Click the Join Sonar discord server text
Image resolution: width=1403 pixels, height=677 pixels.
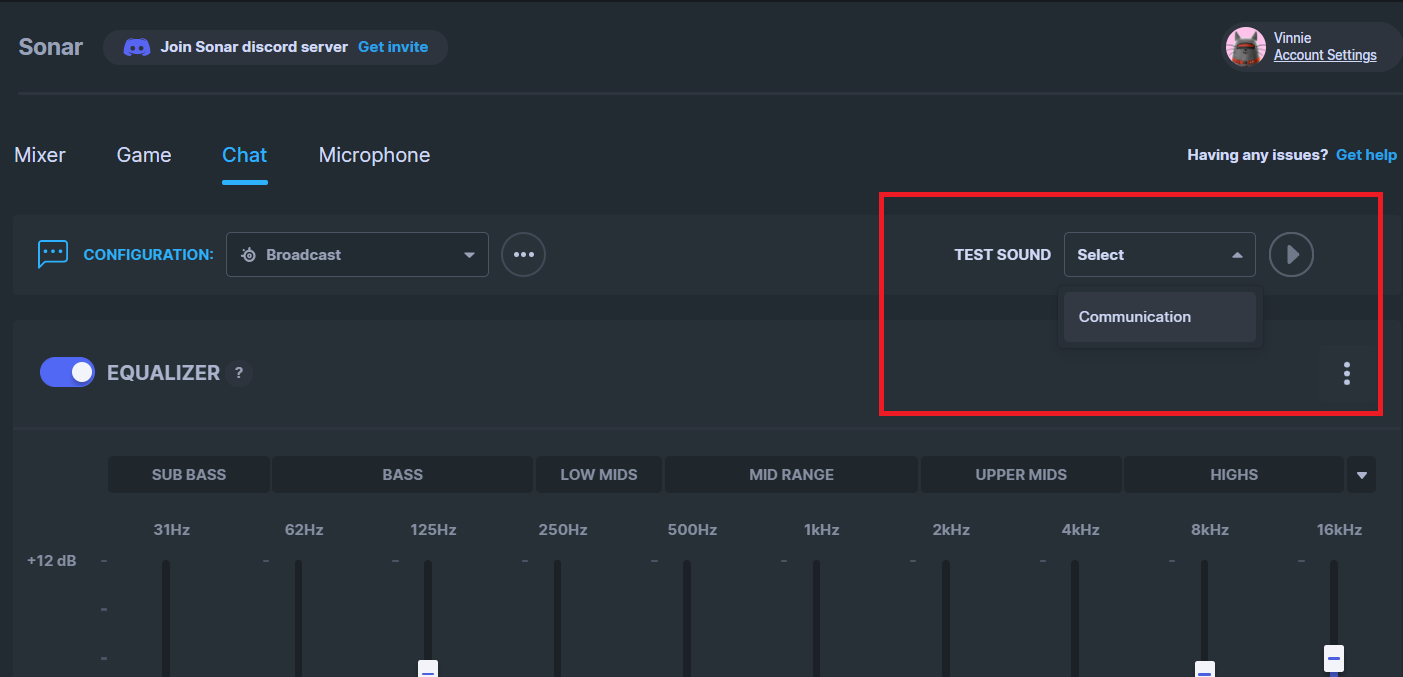pyautogui.click(x=254, y=47)
